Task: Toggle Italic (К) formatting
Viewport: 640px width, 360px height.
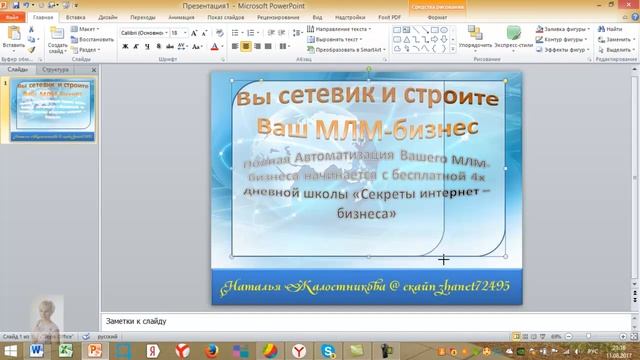Action: 136,47
